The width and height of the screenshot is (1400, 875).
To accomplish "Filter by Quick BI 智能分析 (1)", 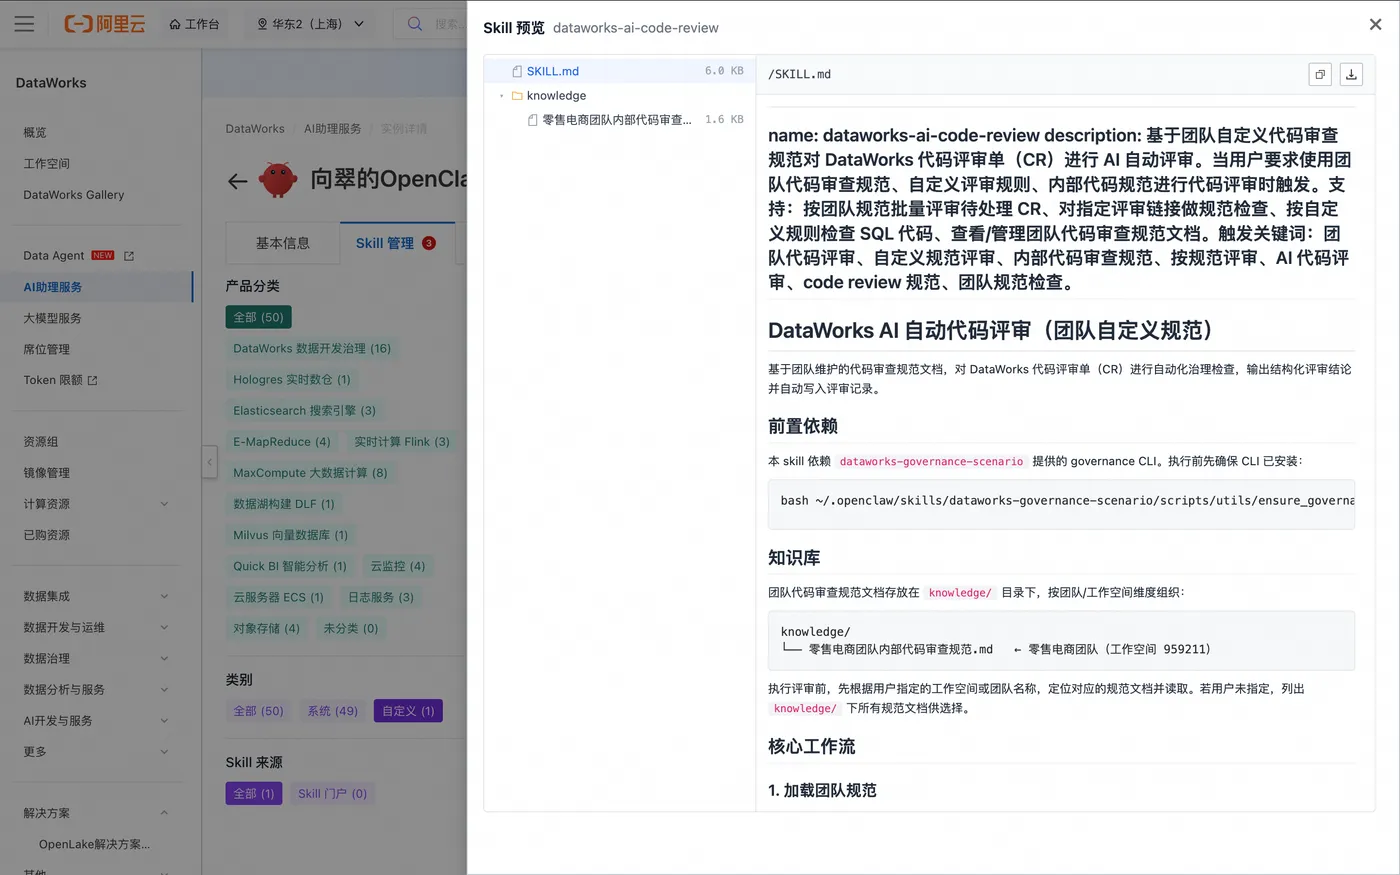I will tap(290, 566).
